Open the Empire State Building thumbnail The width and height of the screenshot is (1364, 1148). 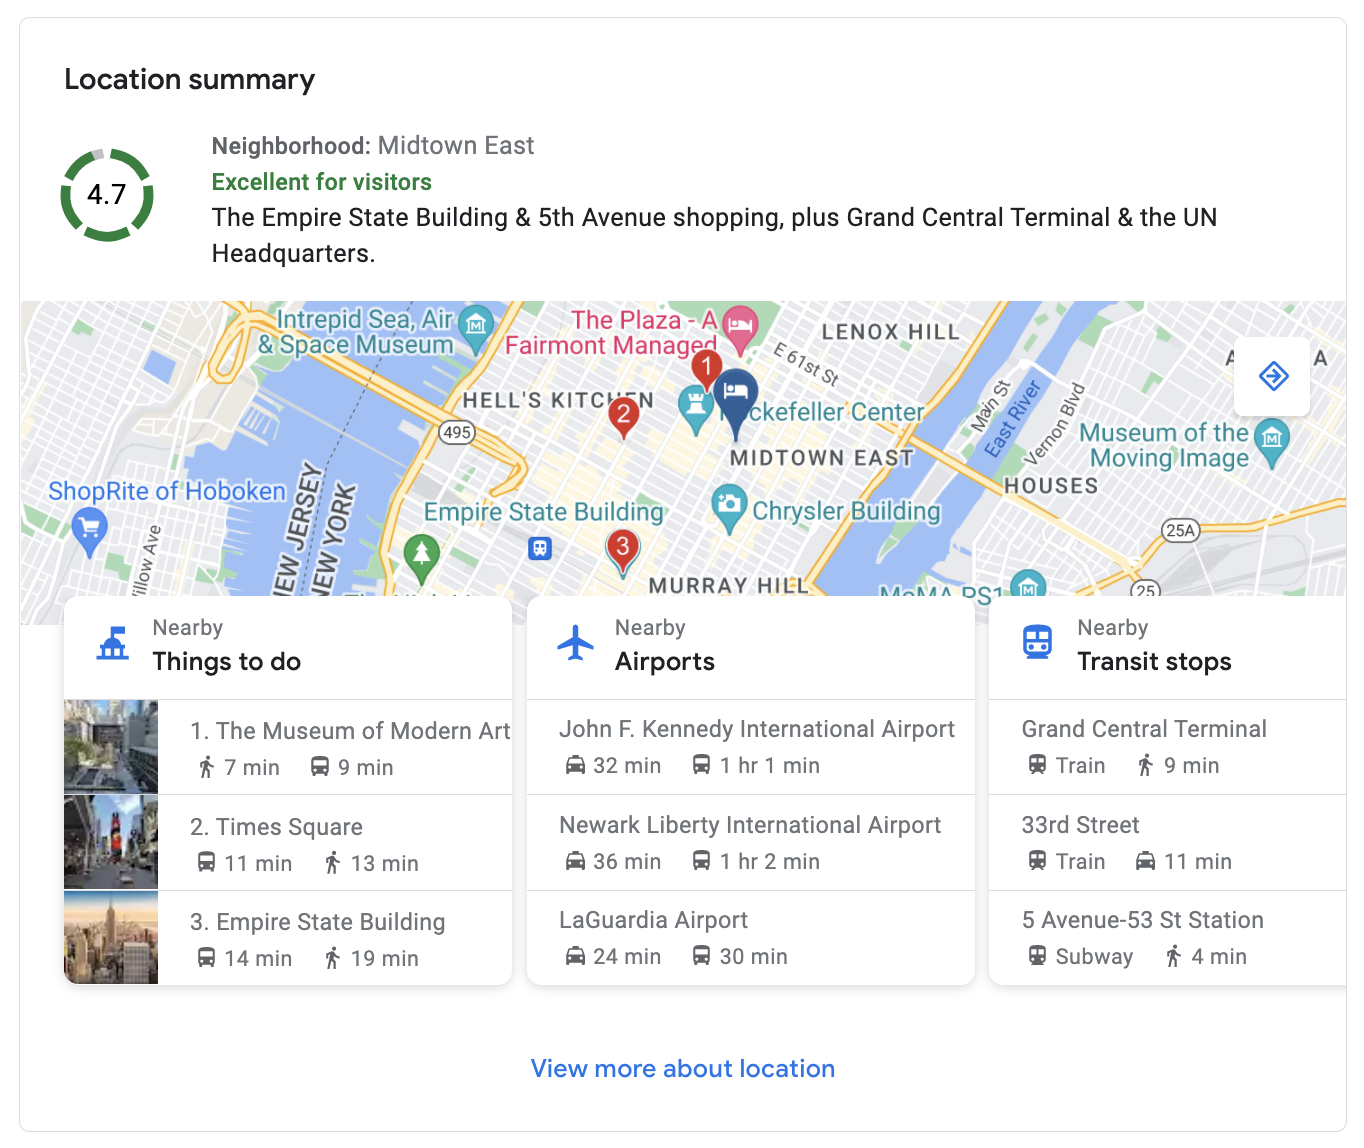[111, 938]
